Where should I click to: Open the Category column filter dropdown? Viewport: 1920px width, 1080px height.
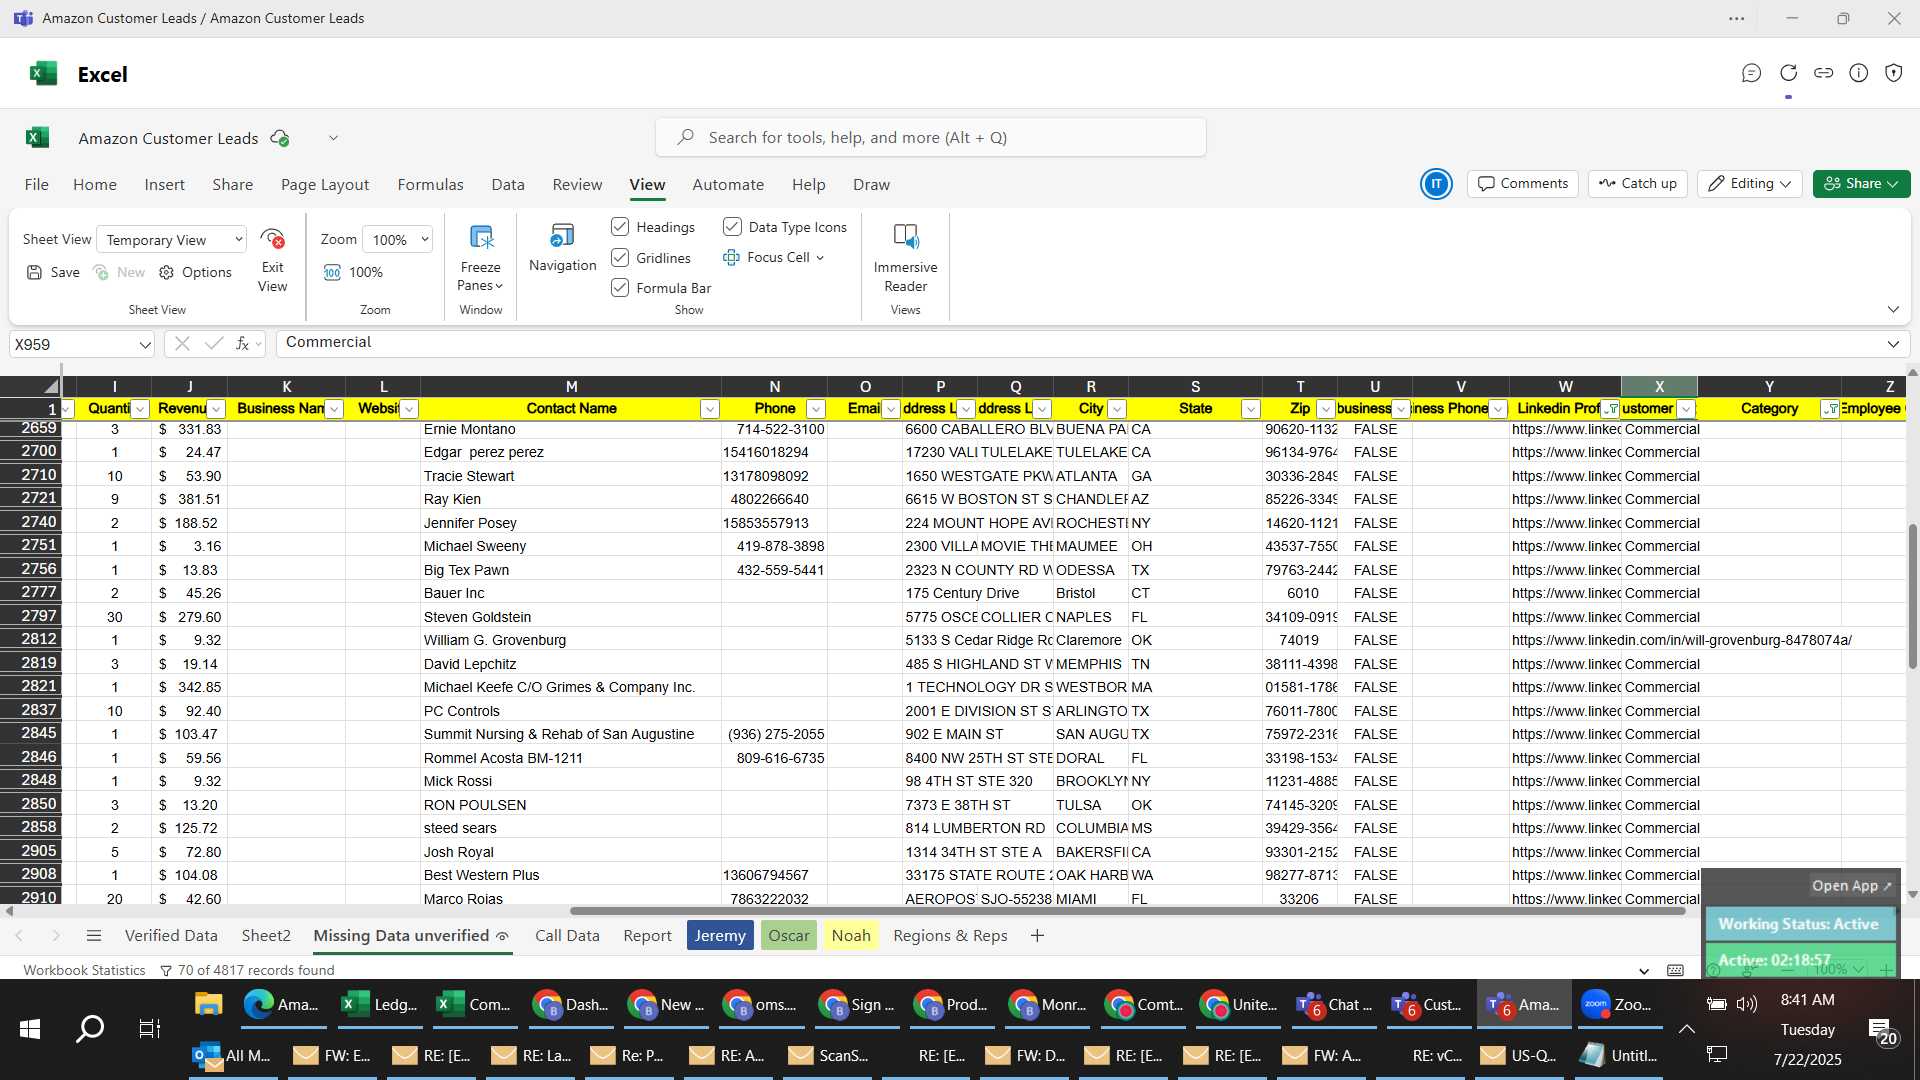pyautogui.click(x=1830, y=409)
